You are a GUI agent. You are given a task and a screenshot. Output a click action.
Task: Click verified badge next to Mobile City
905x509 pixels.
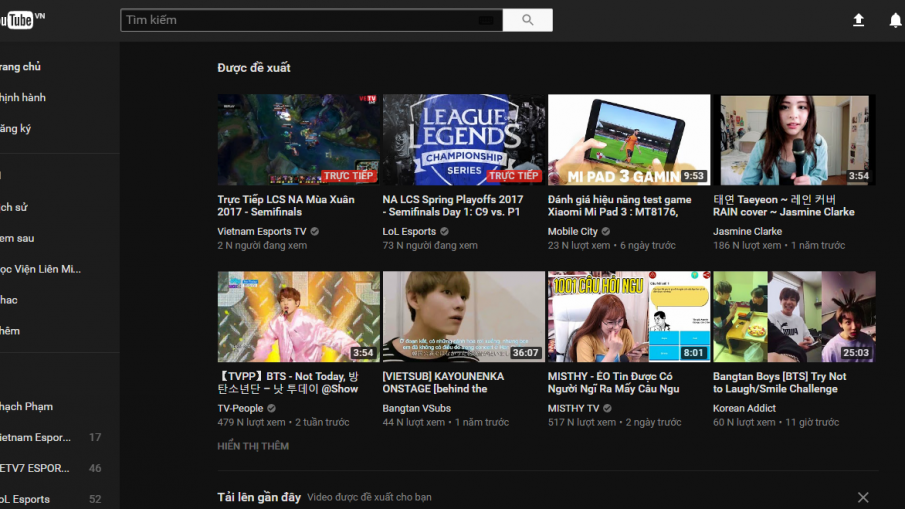point(605,231)
